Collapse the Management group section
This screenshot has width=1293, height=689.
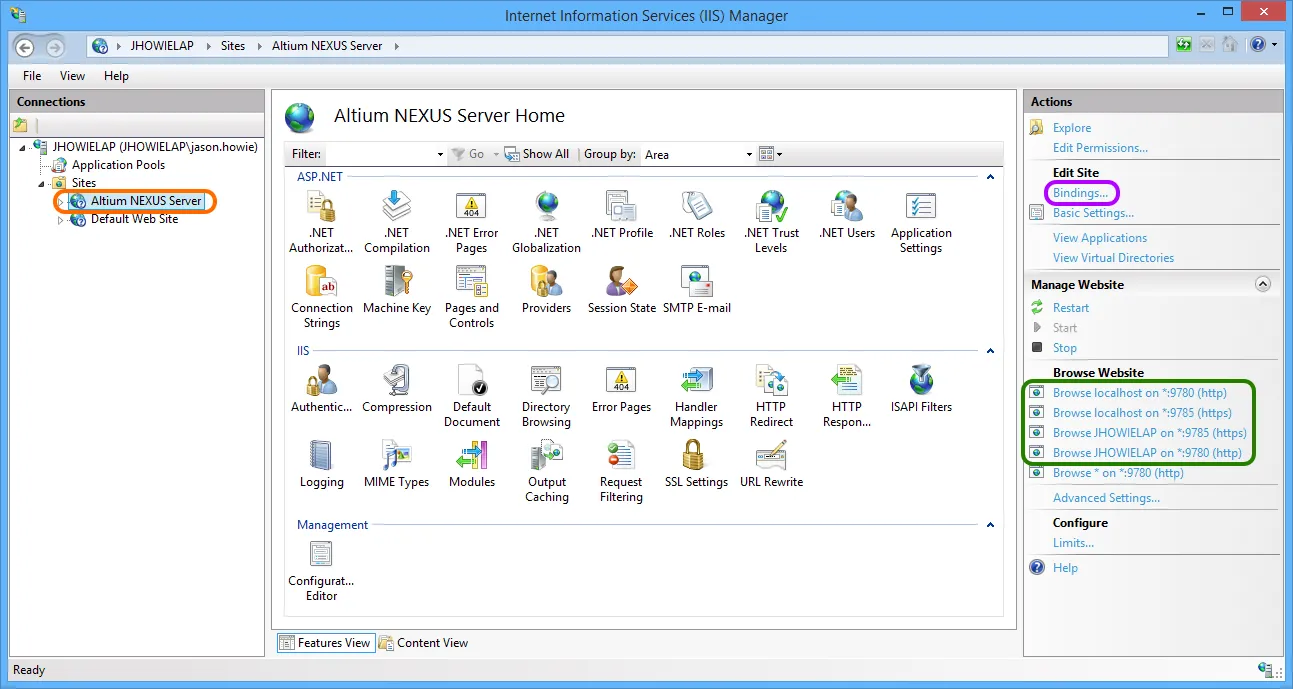click(990, 525)
